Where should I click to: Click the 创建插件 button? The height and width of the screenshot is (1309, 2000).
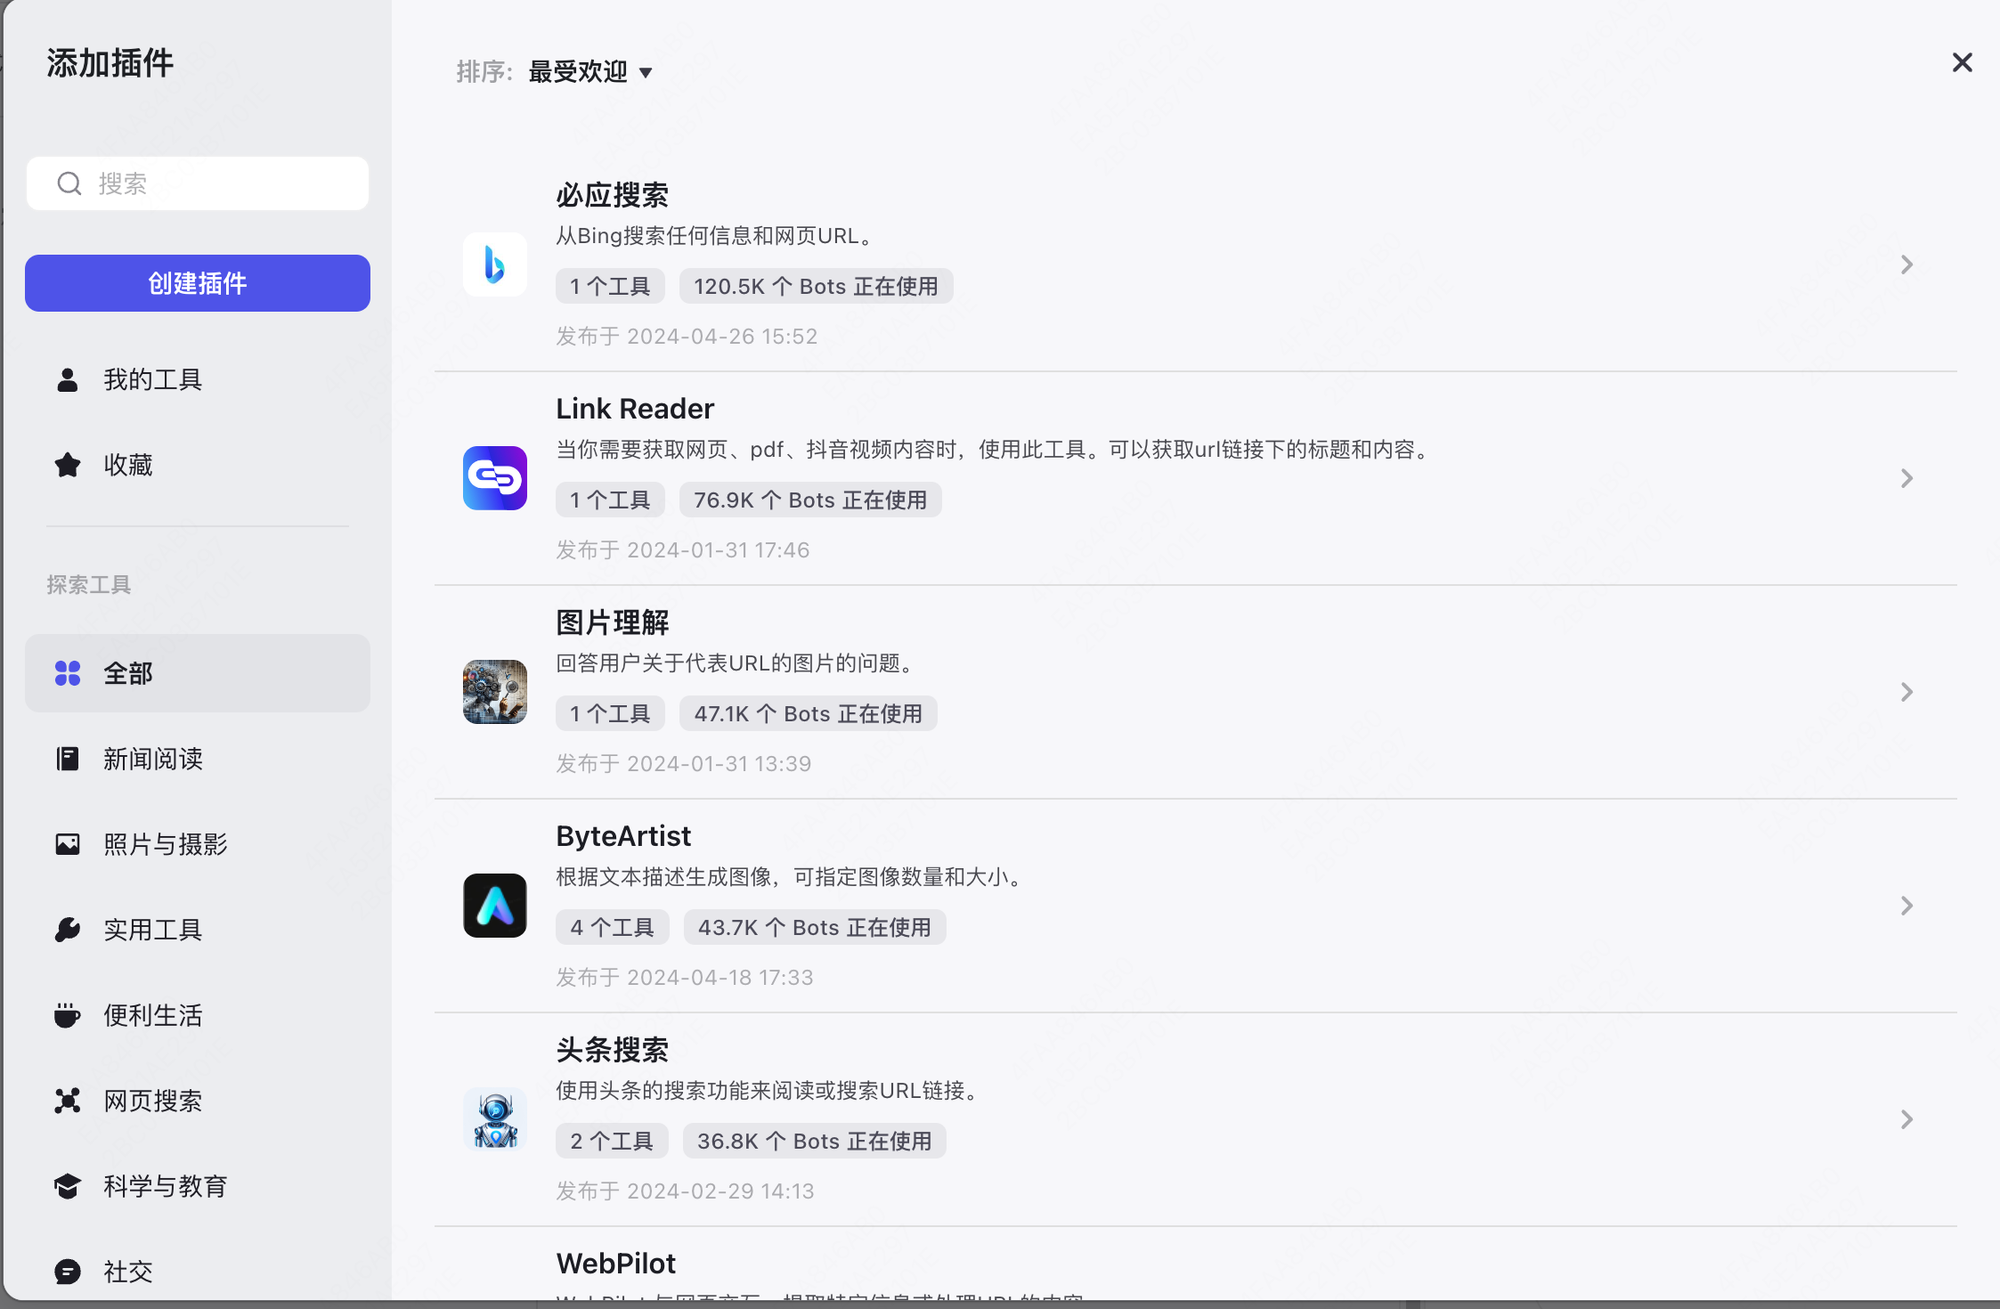(197, 283)
